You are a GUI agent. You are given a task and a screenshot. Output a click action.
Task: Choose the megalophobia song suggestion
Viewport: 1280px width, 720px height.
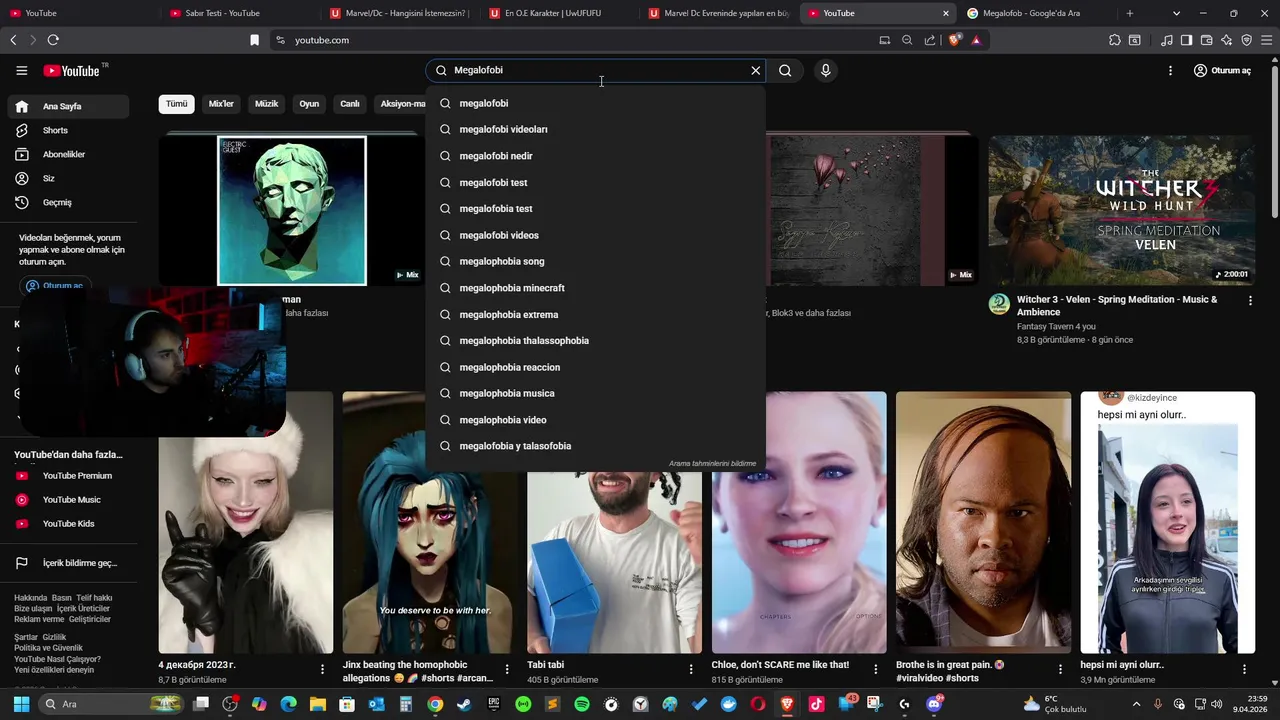pyautogui.click(x=596, y=261)
